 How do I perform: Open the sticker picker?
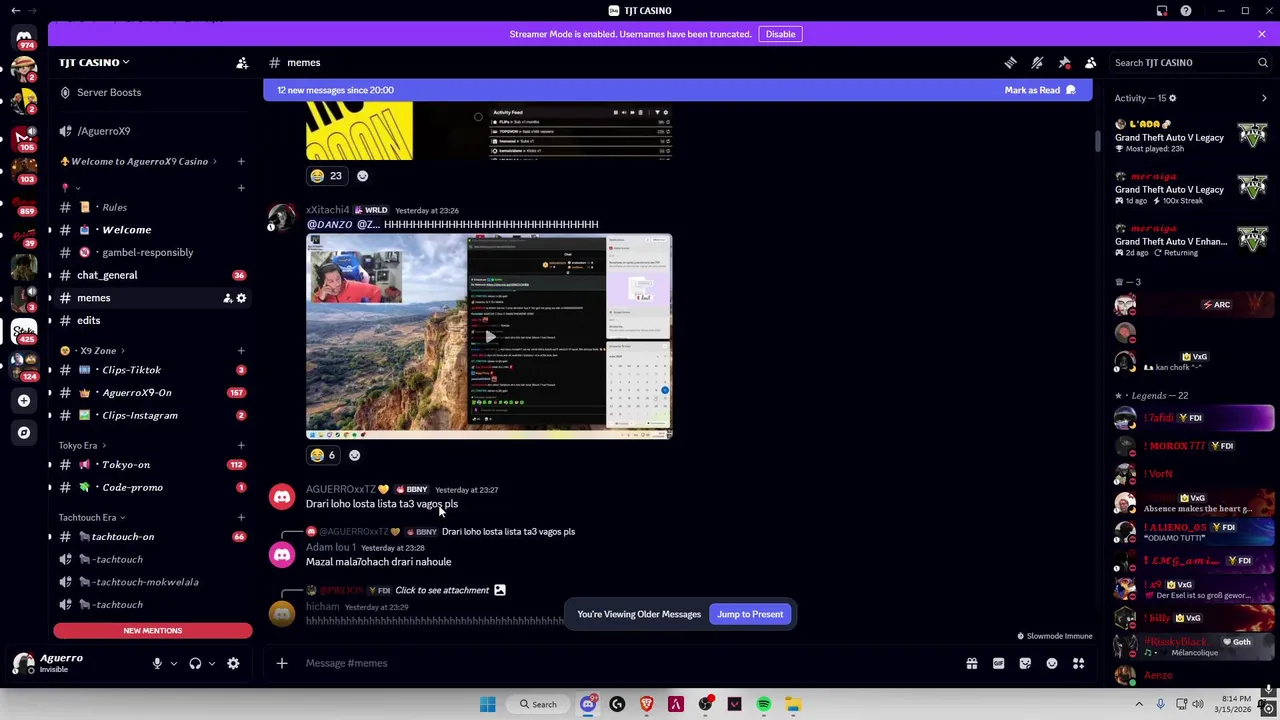coord(1025,663)
